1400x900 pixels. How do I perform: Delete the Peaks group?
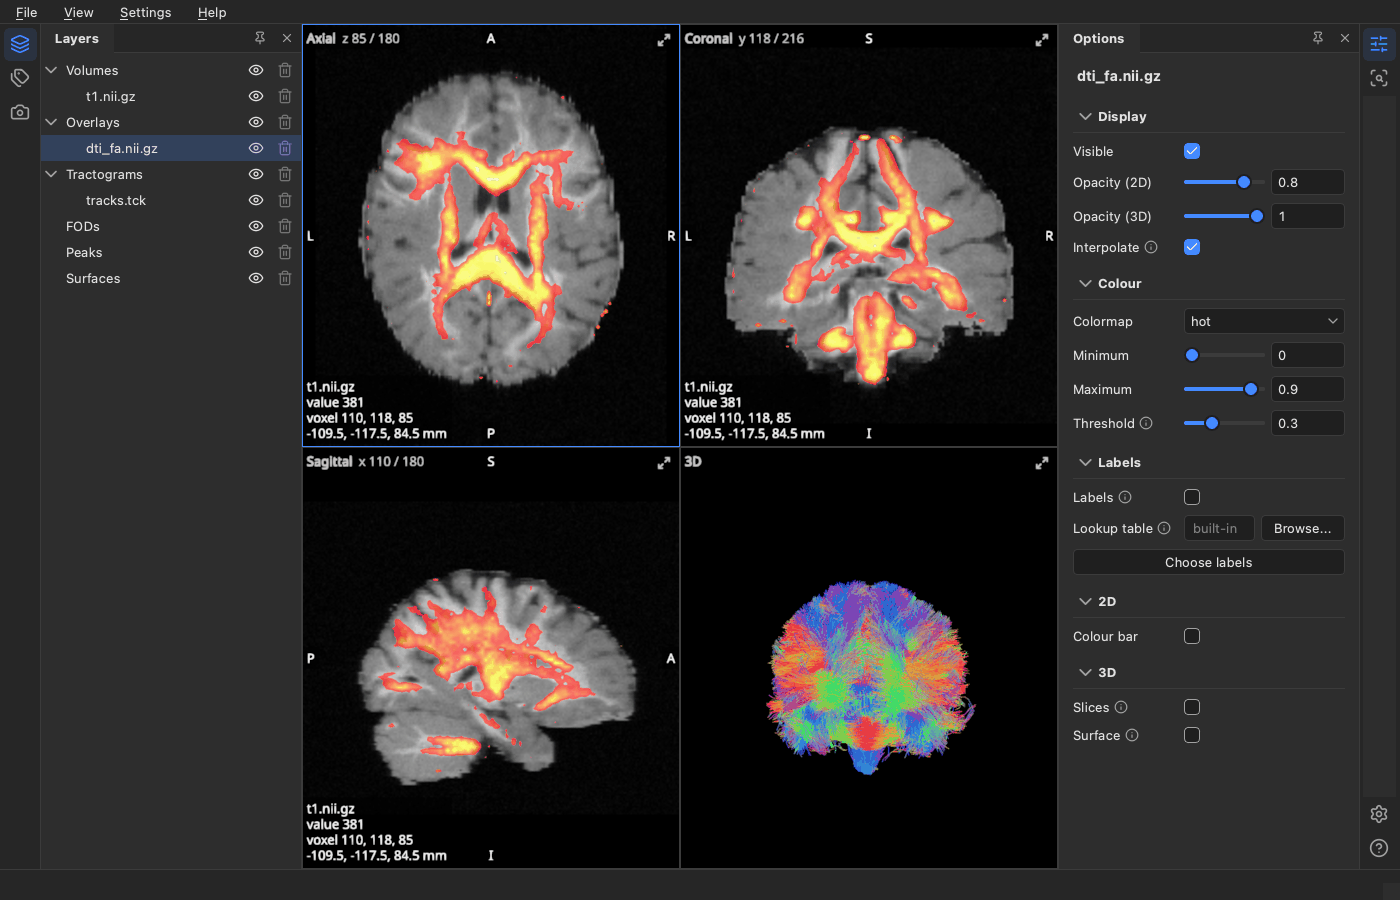click(x=285, y=252)
